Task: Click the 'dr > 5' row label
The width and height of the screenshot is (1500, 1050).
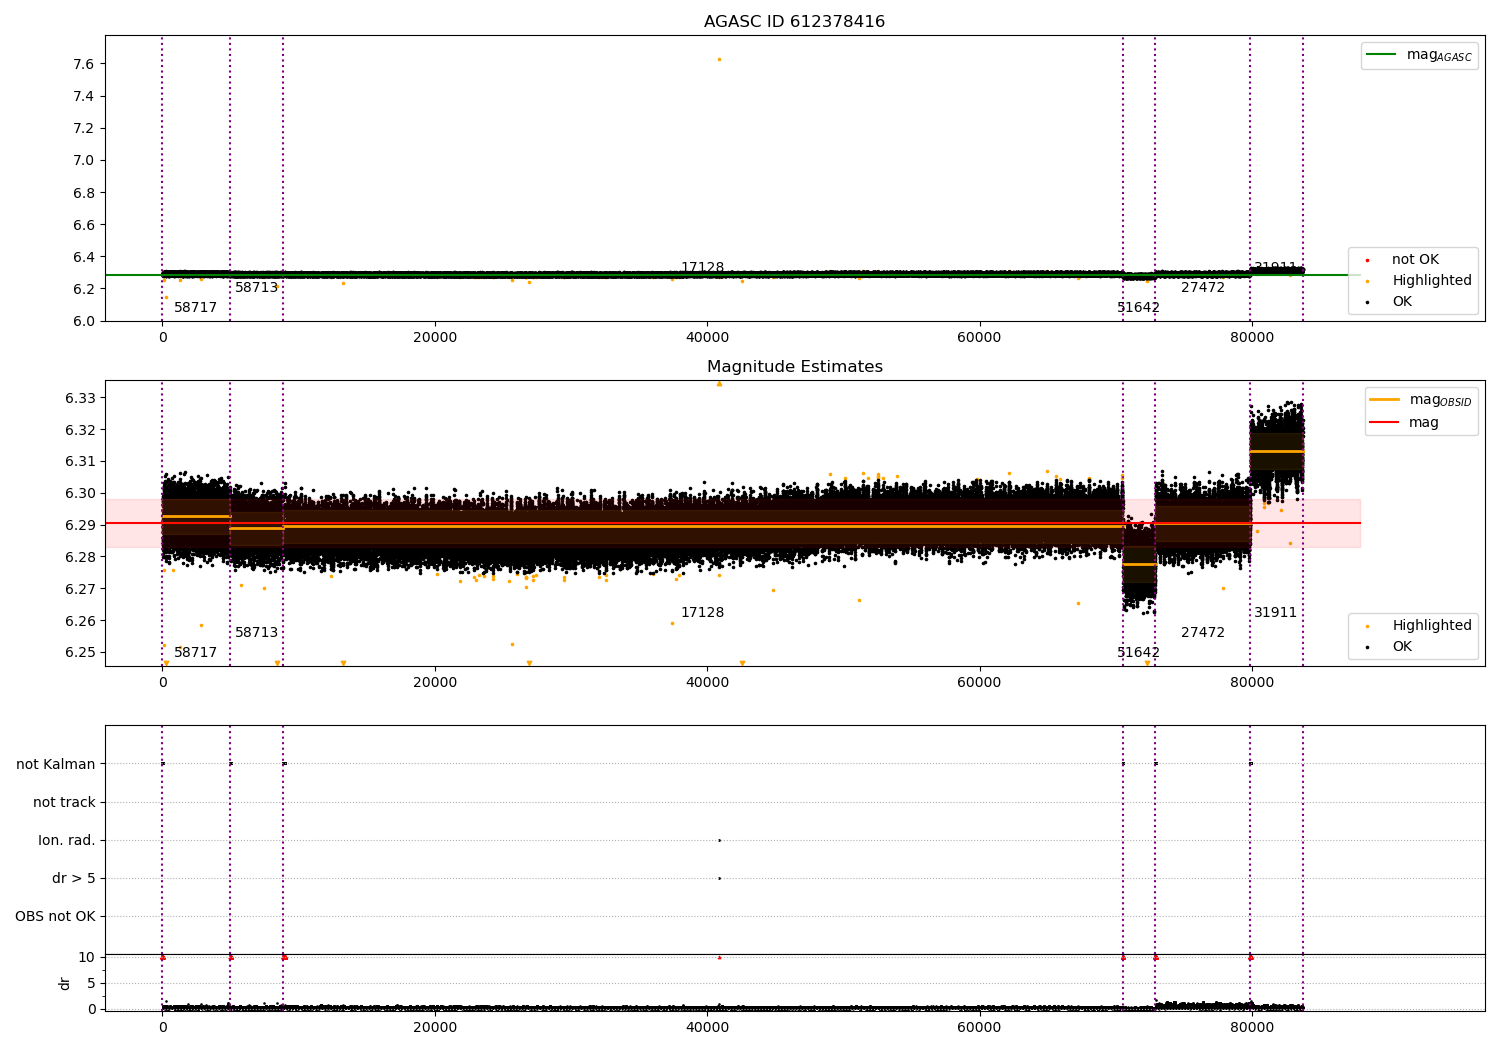Action: tap(74, 878)
